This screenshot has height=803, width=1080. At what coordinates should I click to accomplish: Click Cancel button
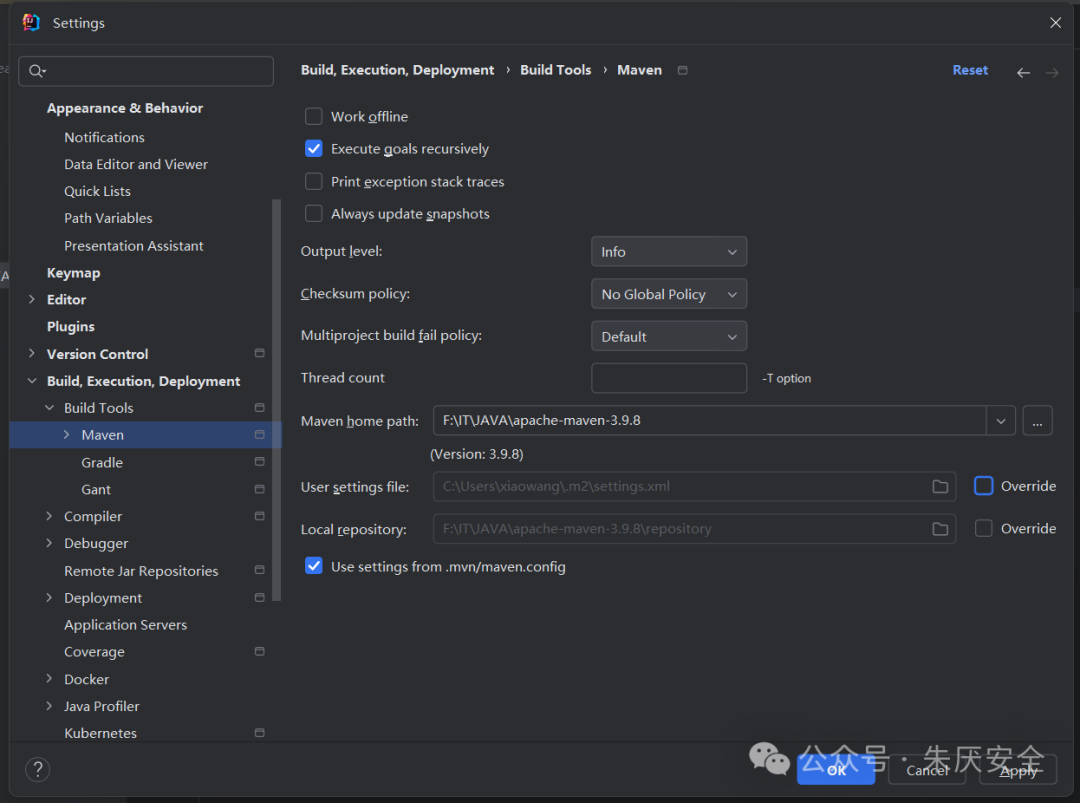(927, 770)
